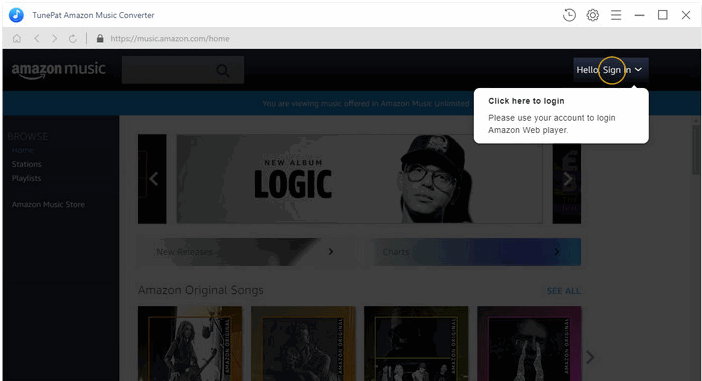Click the 'Click here to login' tooltip title
The width and height of the screenshot is (702, 381).
coord(526,101)
